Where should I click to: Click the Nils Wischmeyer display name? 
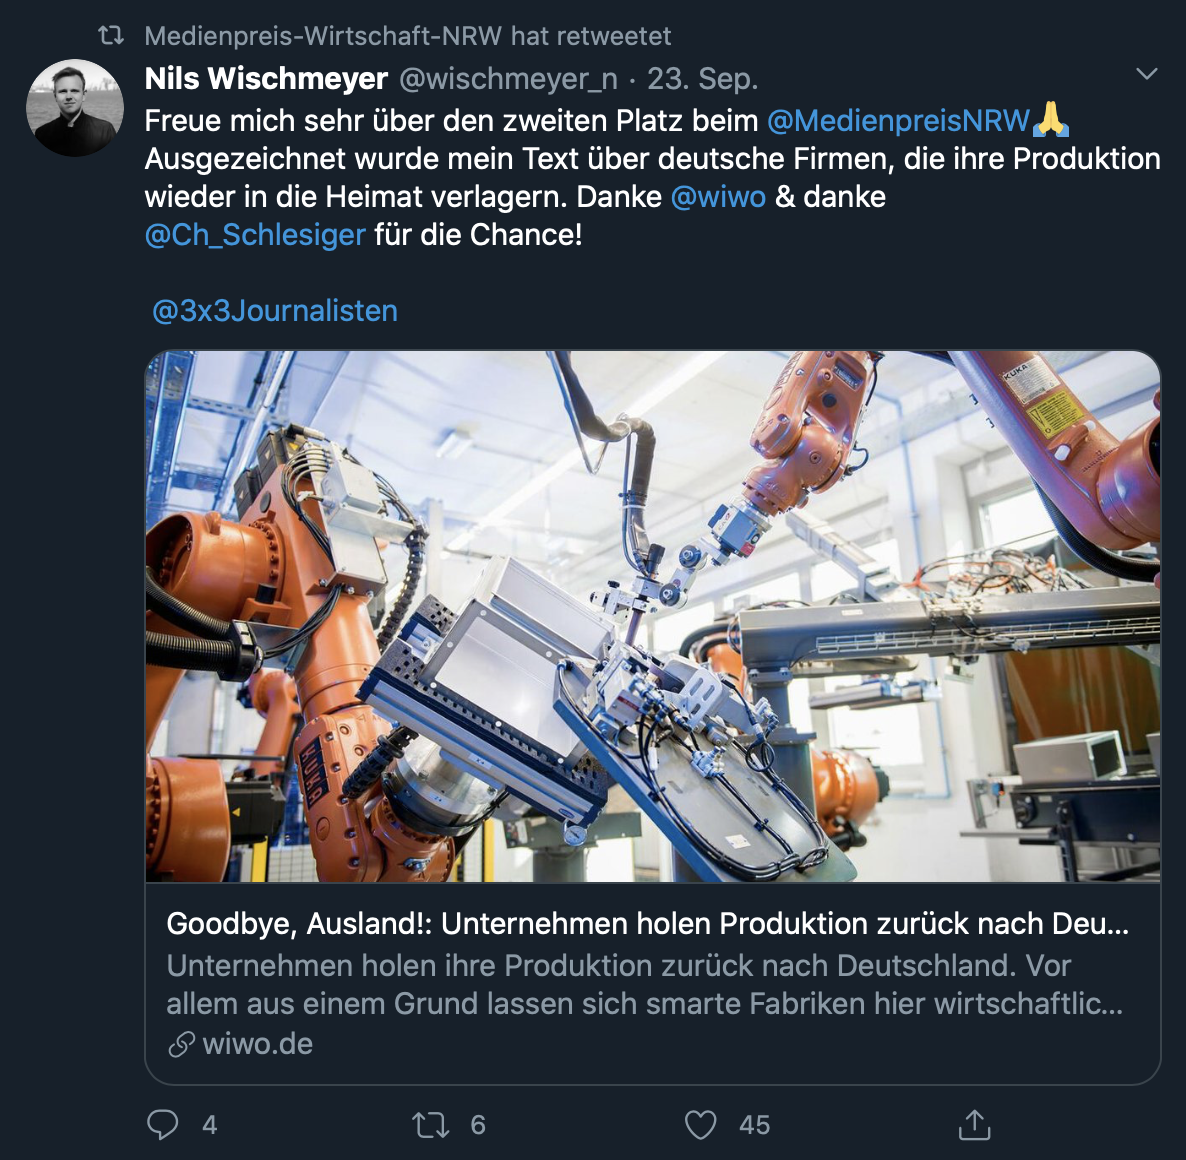pos(266,78)
